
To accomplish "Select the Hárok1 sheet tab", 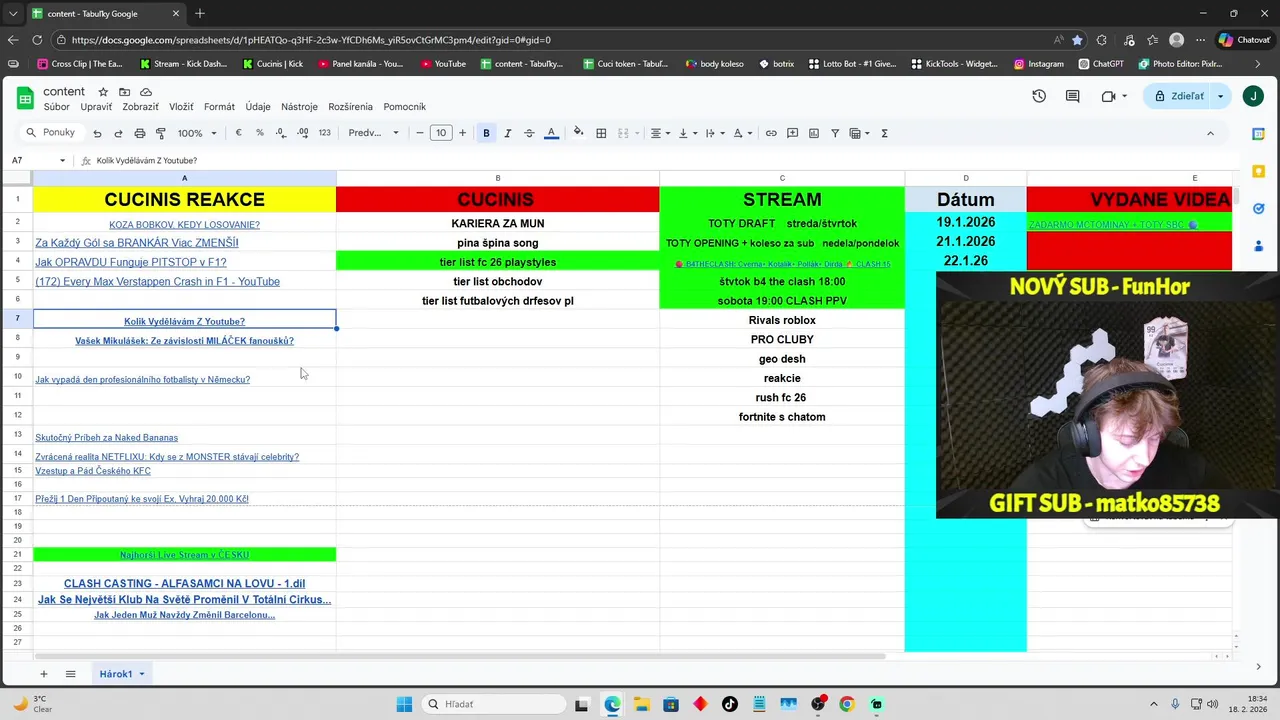I will [121, 674].
